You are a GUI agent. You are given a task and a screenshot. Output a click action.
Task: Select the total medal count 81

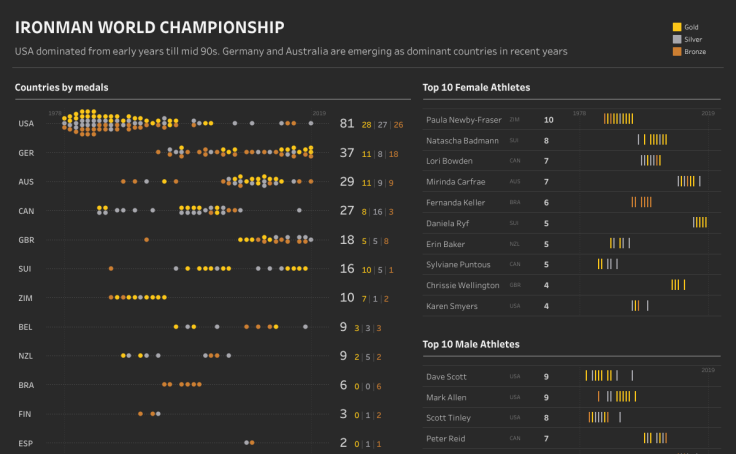click(347, 124)
